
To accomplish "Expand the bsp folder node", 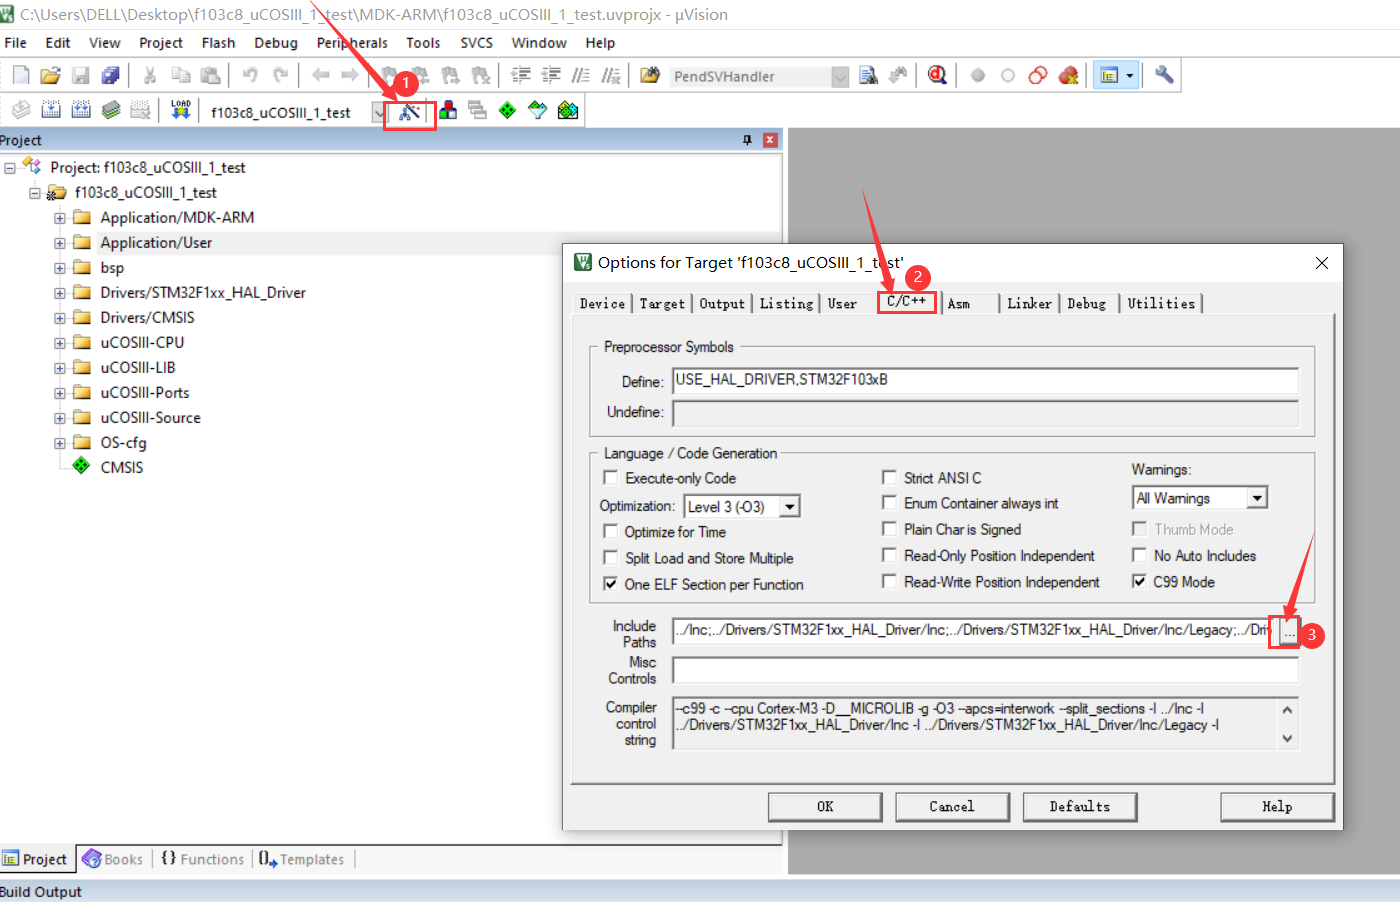I will click(x=60, y=268).
